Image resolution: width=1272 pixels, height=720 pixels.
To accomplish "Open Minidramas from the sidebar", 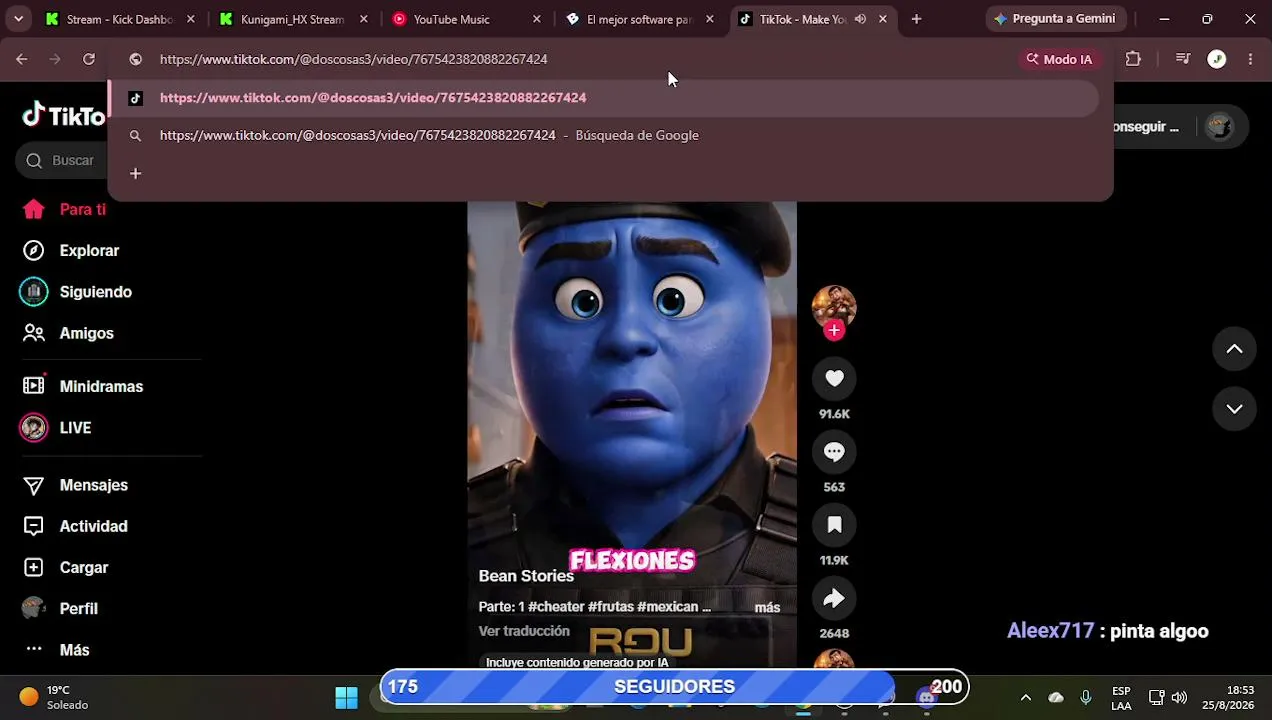I will (x=83, y=386).
